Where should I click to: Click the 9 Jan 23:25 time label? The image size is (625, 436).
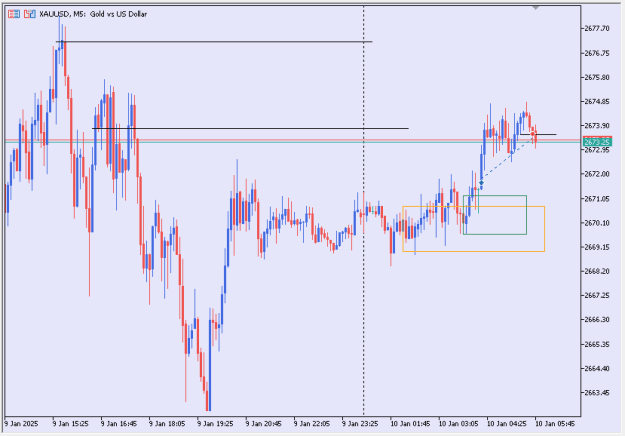tap(360, 424)
